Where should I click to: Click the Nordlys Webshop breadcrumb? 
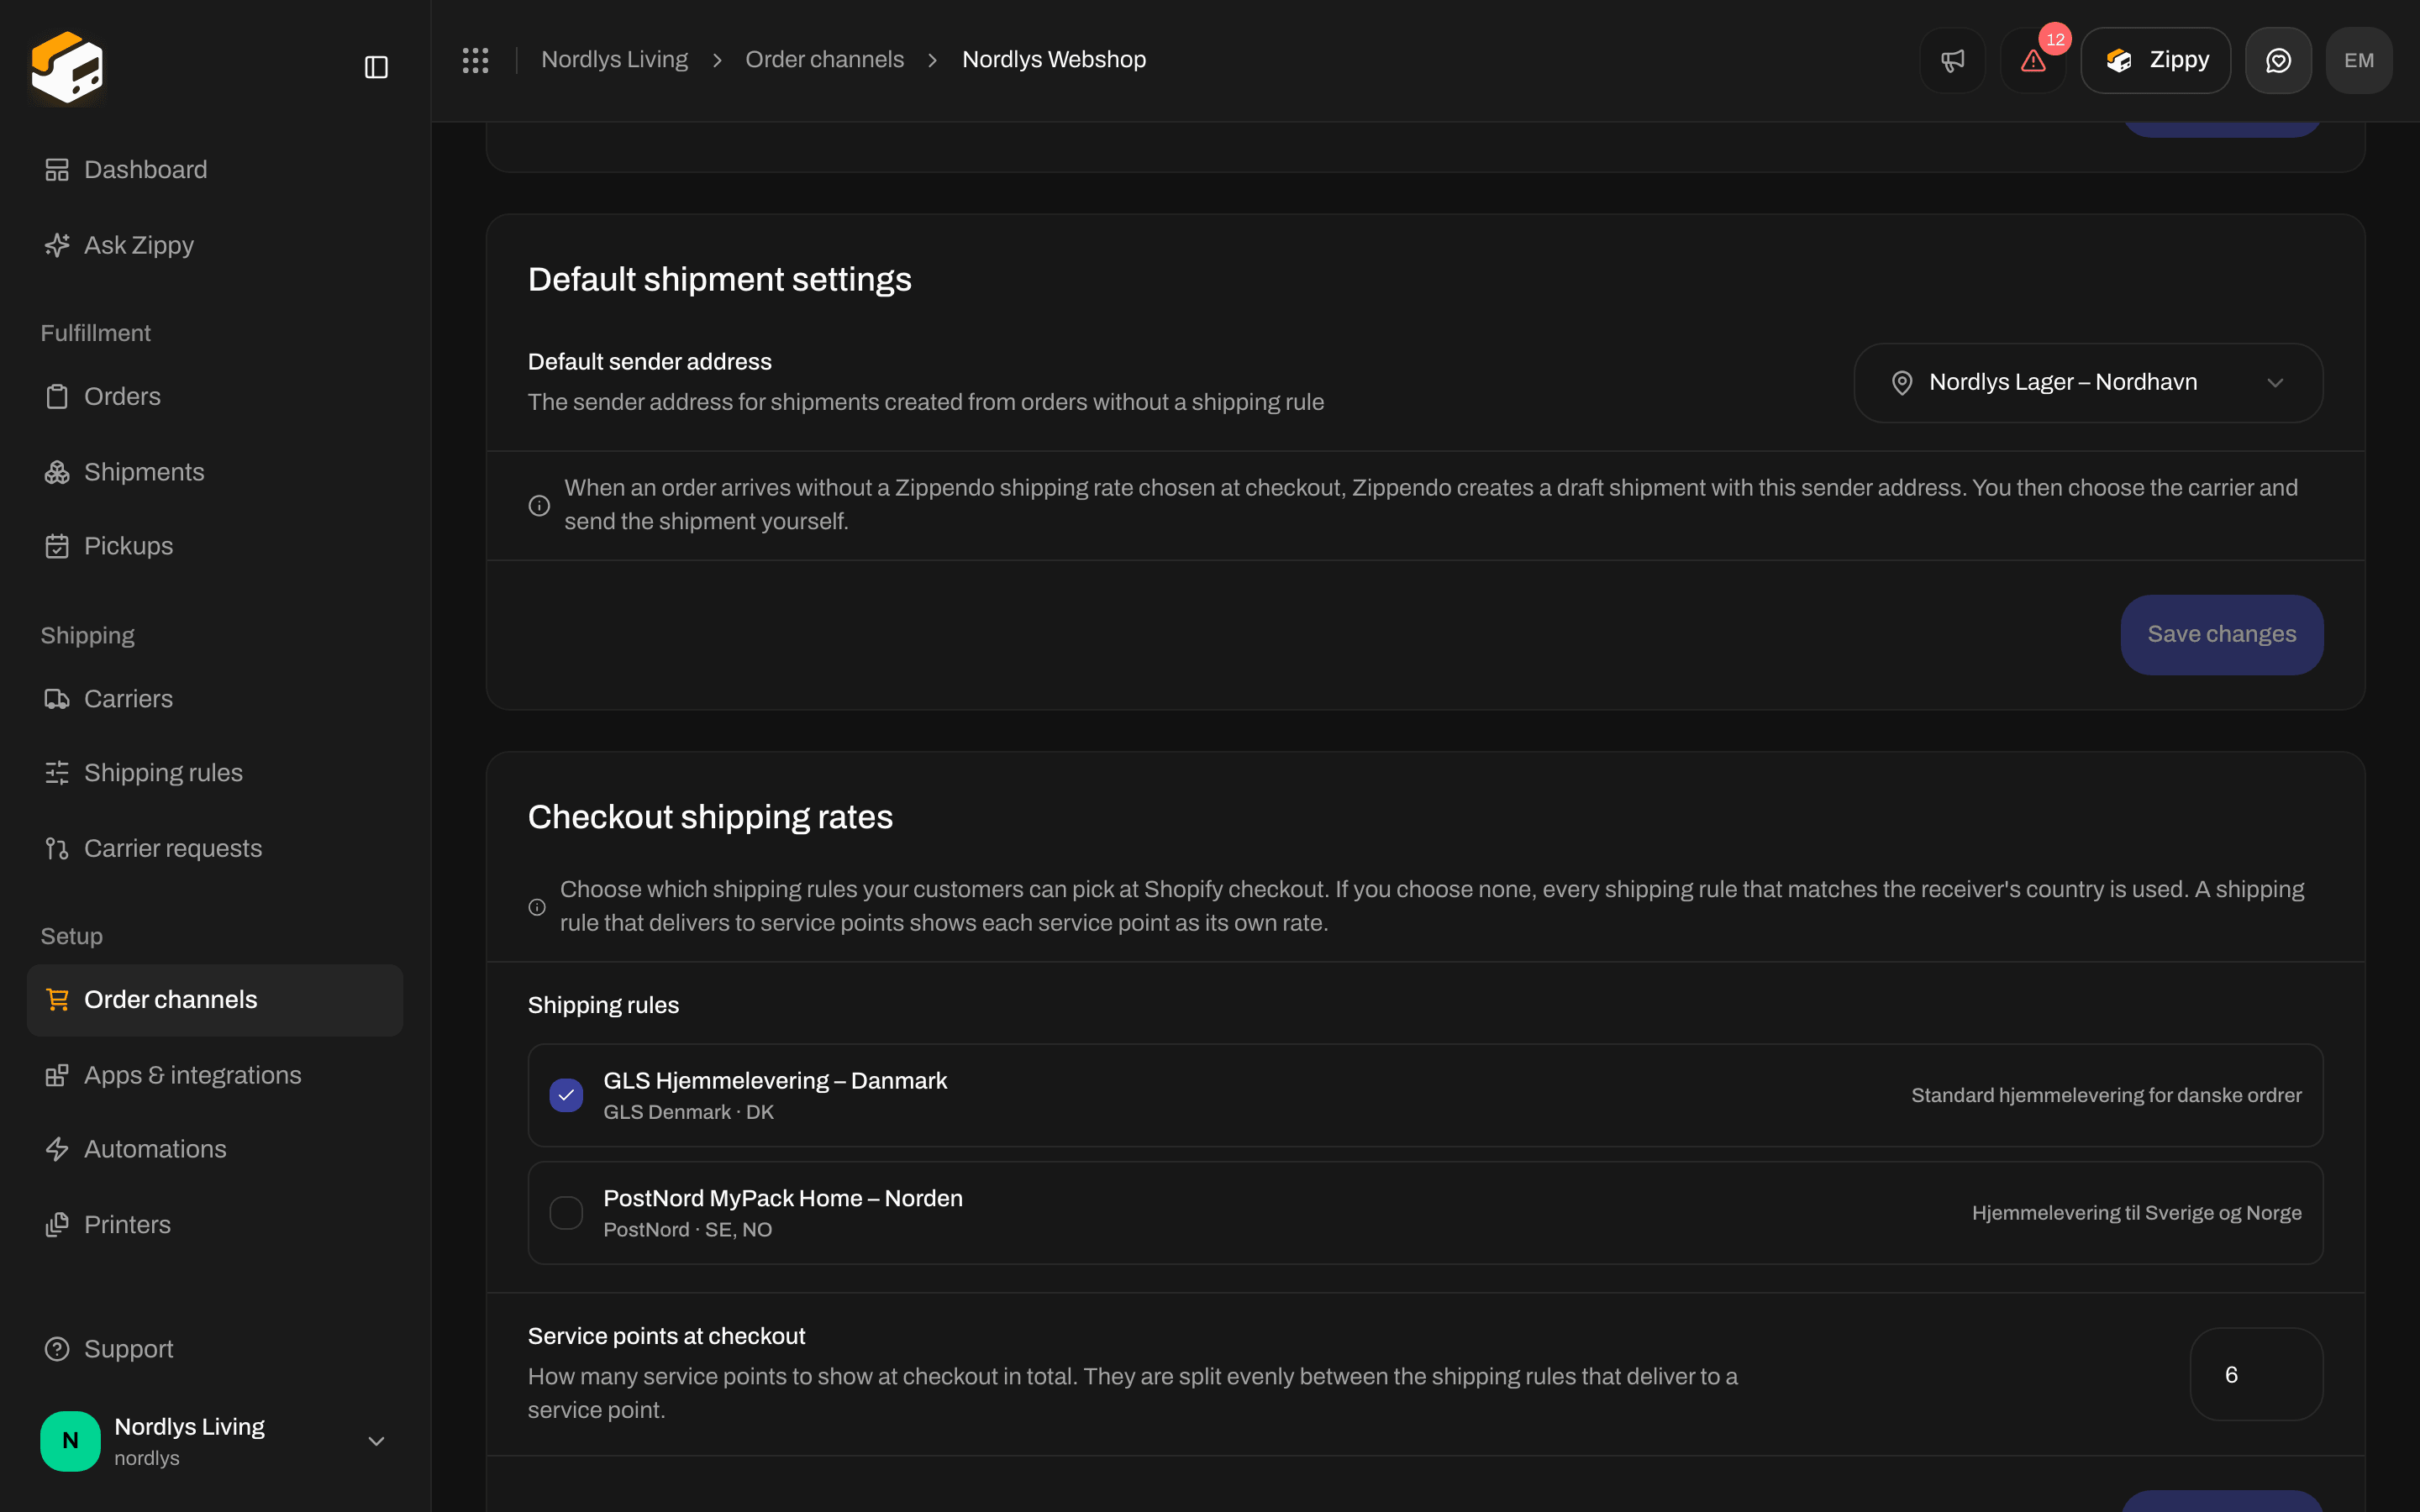point(1054,60)
